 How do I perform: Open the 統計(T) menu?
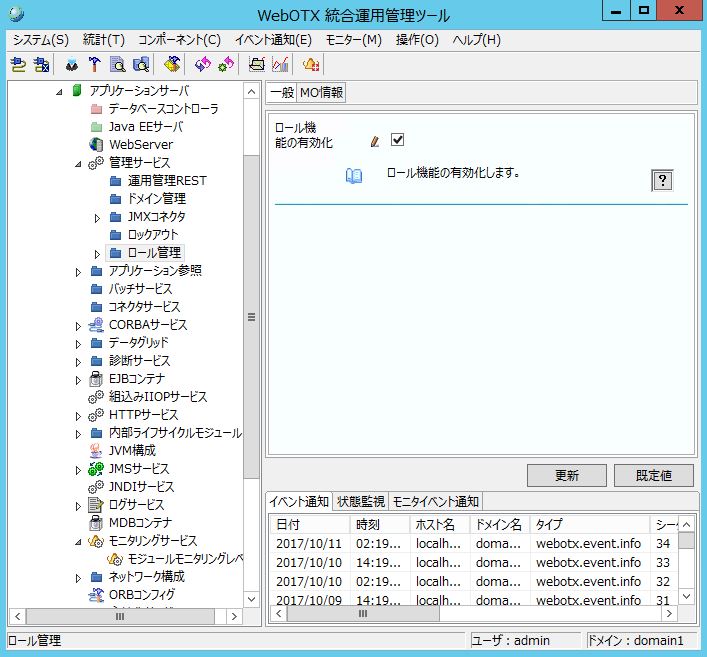pos(103,40)
